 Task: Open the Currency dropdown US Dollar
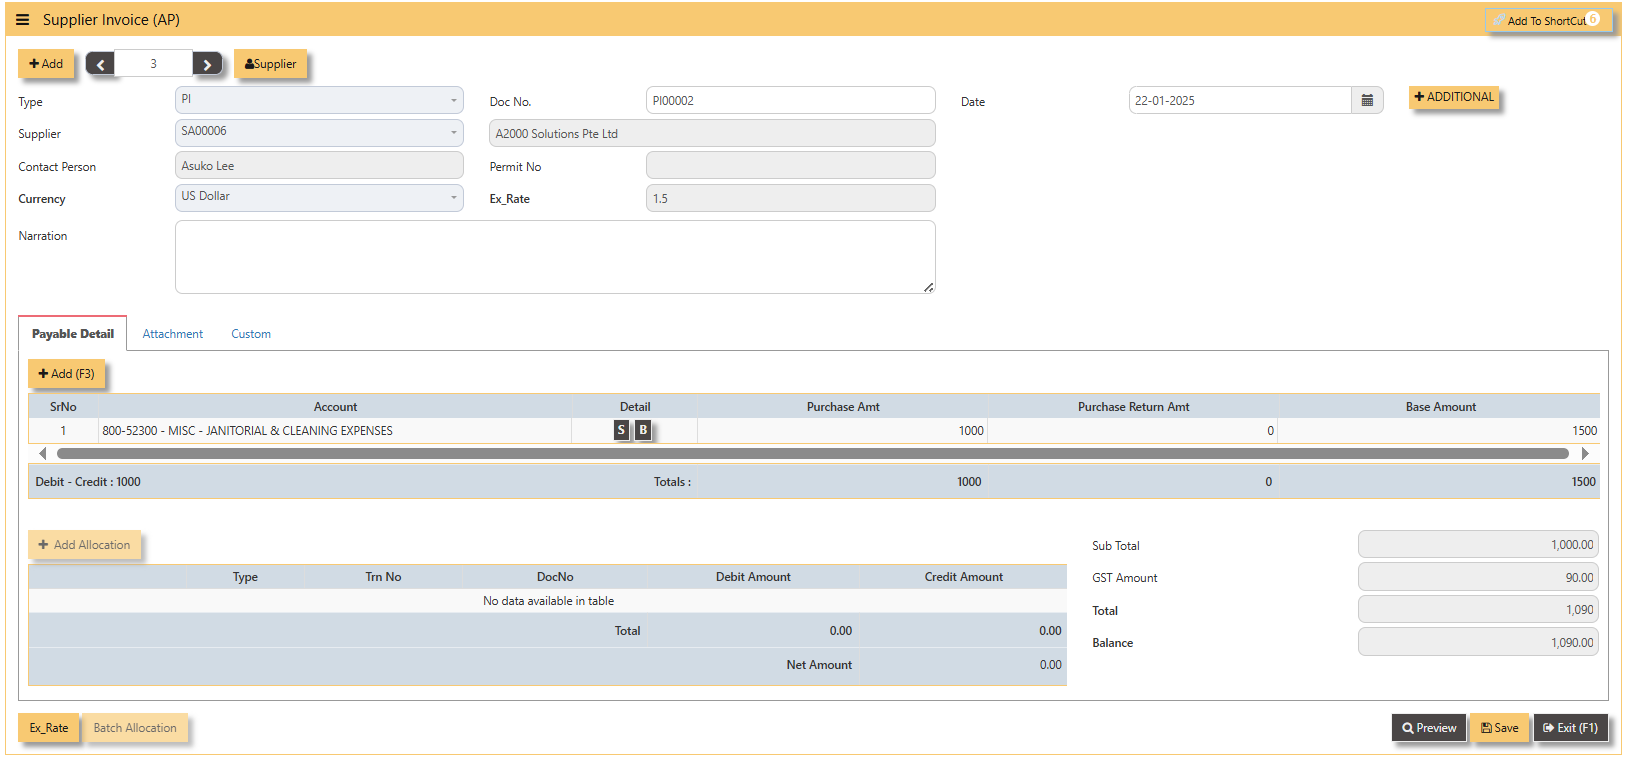pyautogui.click(x=319, y=197)
